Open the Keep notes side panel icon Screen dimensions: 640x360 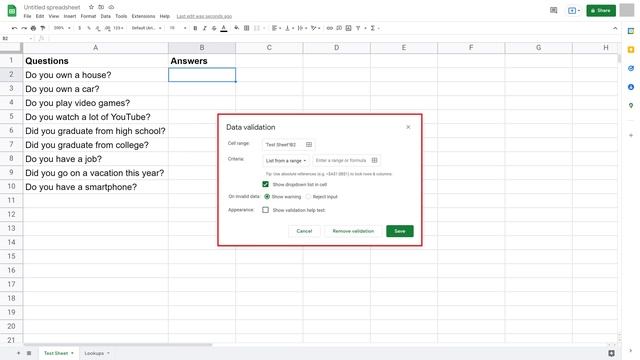(631, 50)
